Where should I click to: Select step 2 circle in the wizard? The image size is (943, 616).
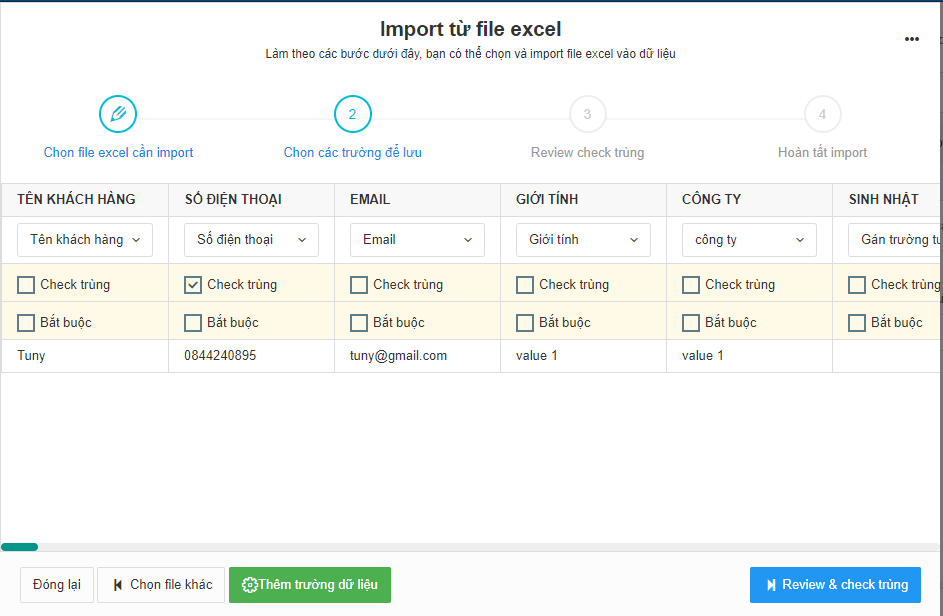(352, 114)
